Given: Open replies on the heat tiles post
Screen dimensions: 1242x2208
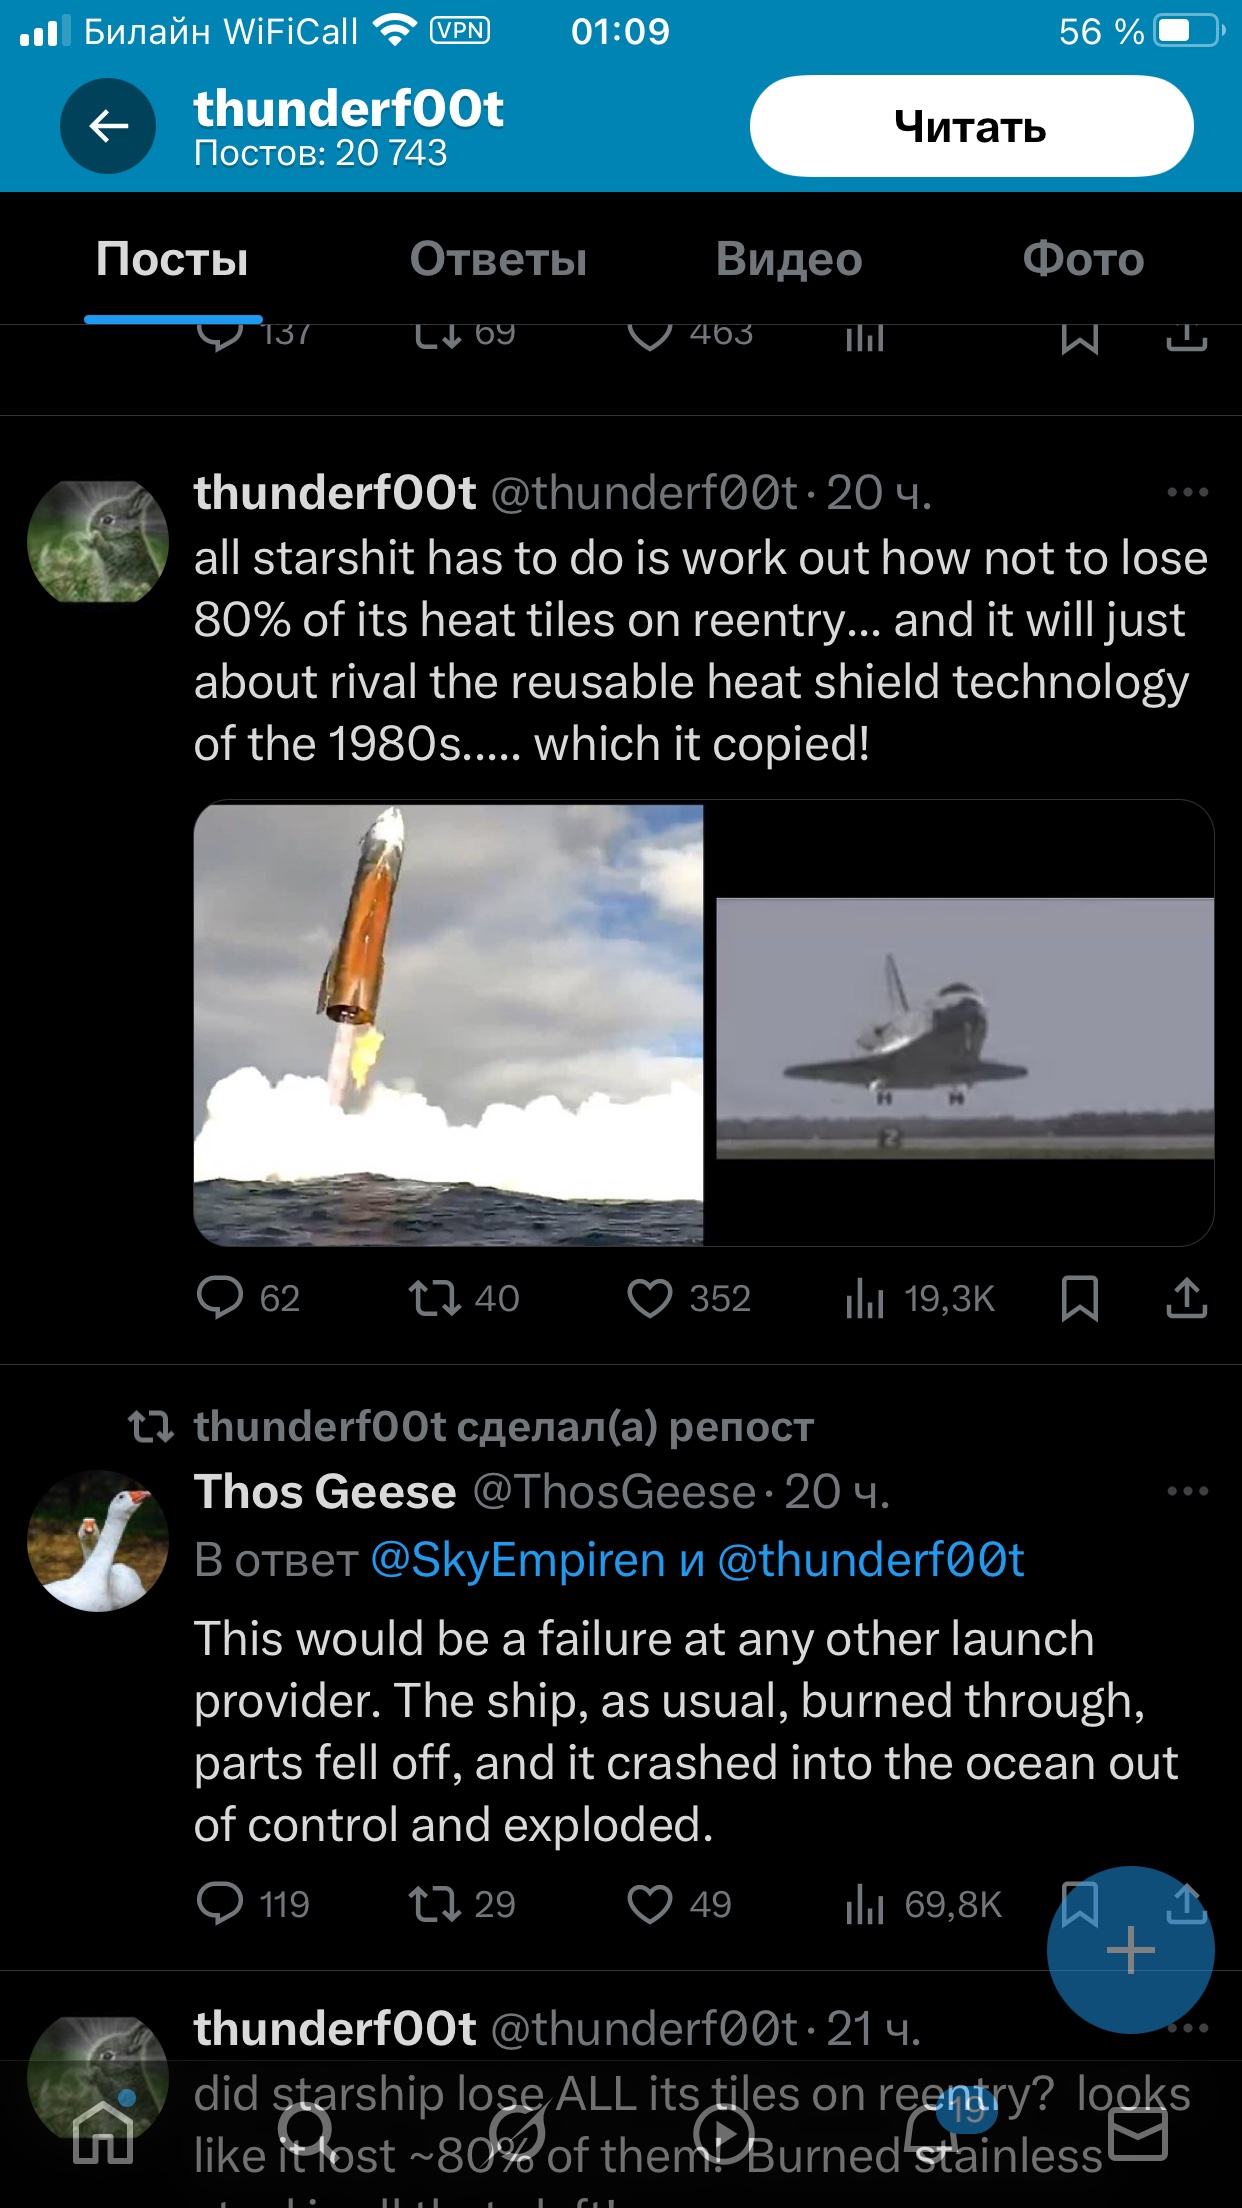Looking at the screenshot, I should pos(220,1298).
